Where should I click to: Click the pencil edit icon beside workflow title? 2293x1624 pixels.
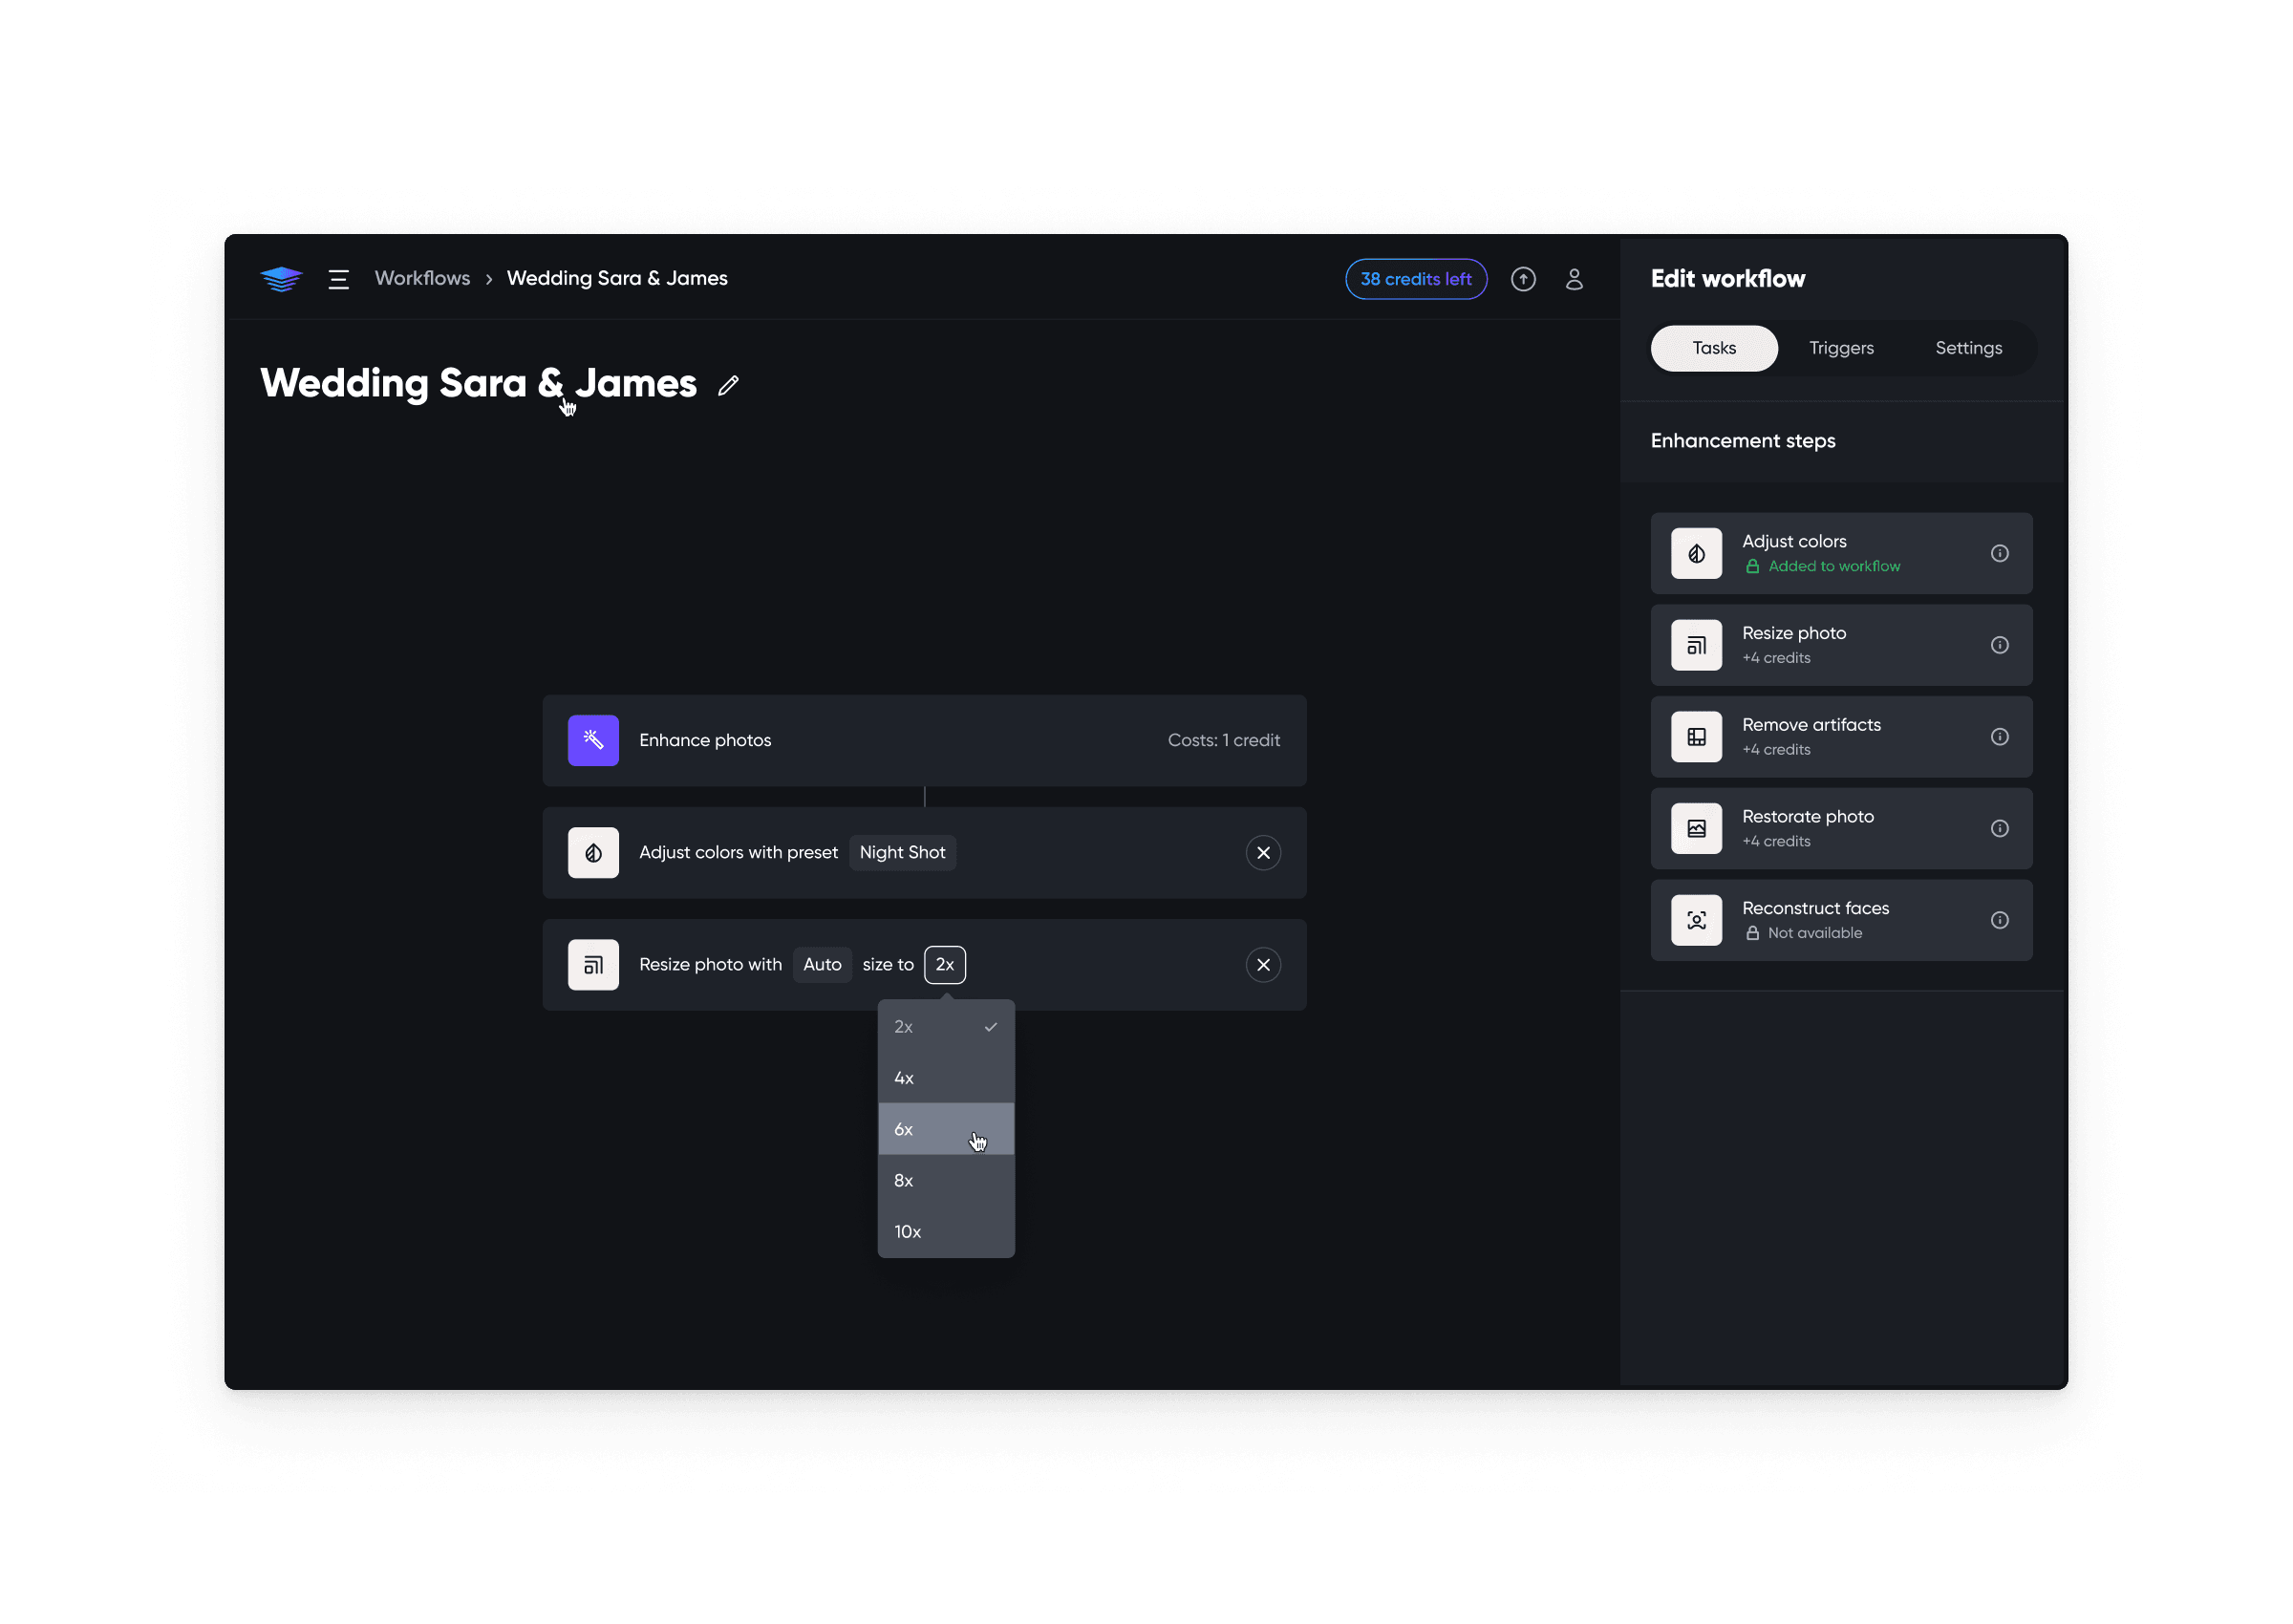click(728, 385)
